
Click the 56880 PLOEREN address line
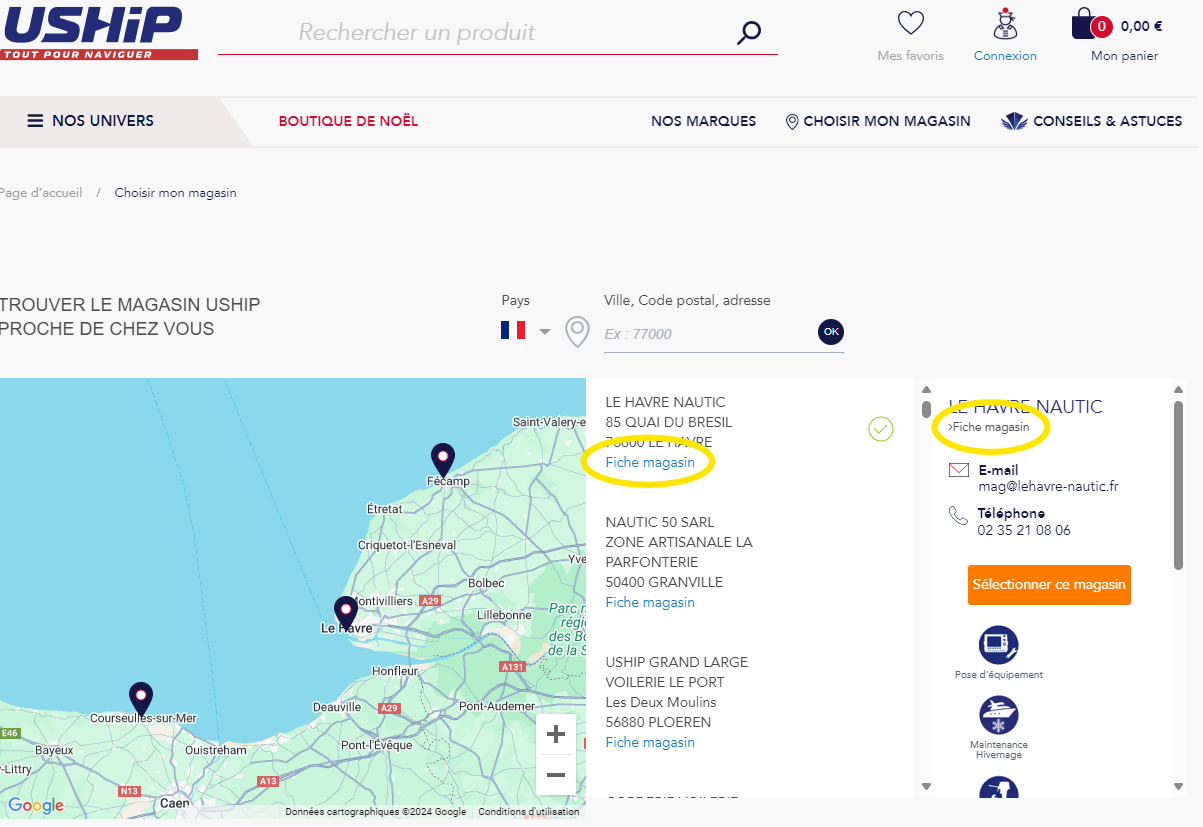click(x=658, y=722)
